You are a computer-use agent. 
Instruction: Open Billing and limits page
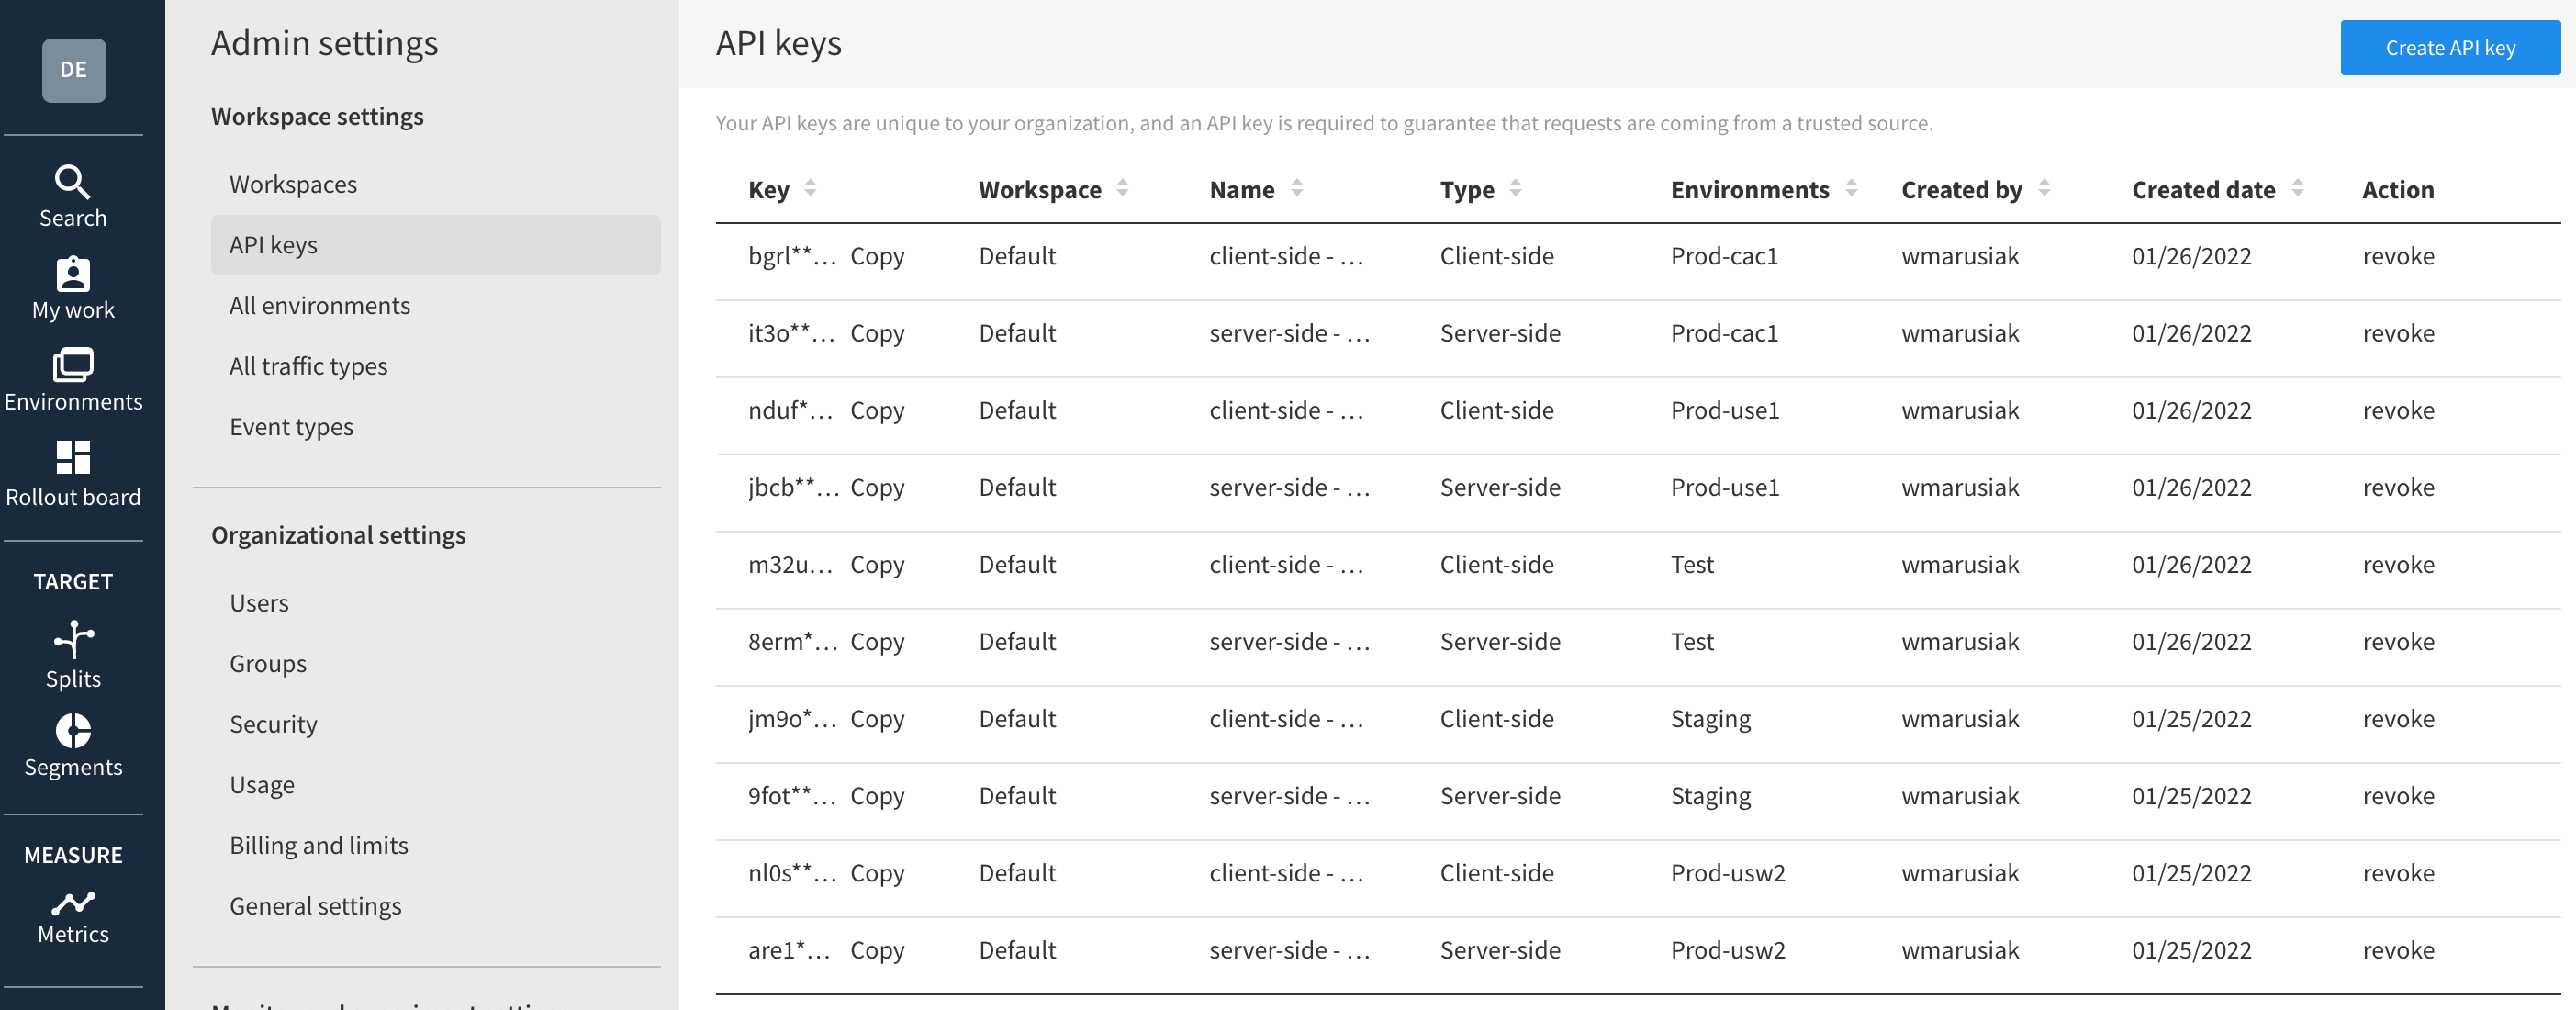[x=319, y=843]
